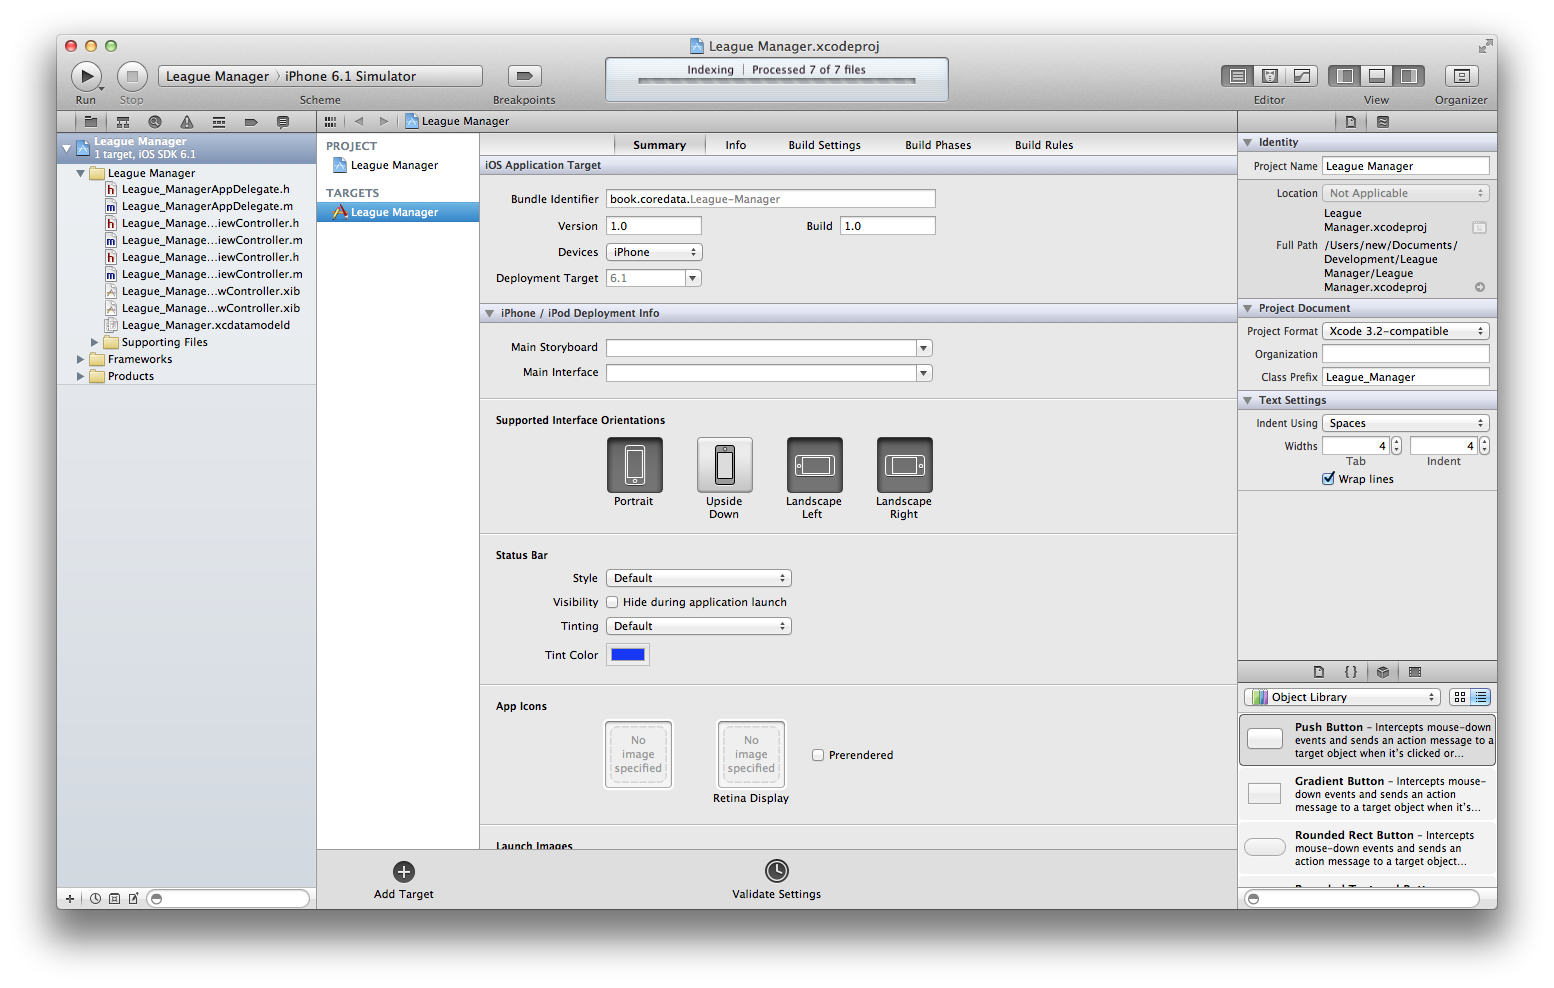
Task: Show the Symbol navigator icon
Action: (x=123, y=122)
